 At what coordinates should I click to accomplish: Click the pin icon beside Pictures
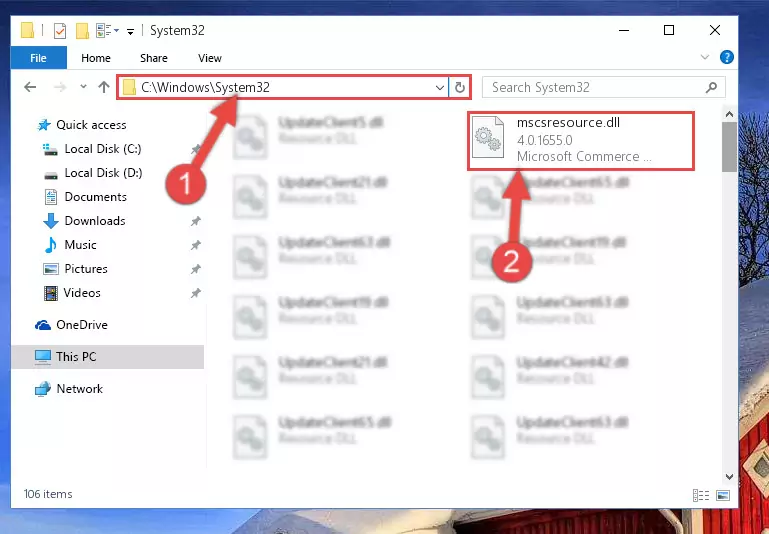[x=196, y=269]
